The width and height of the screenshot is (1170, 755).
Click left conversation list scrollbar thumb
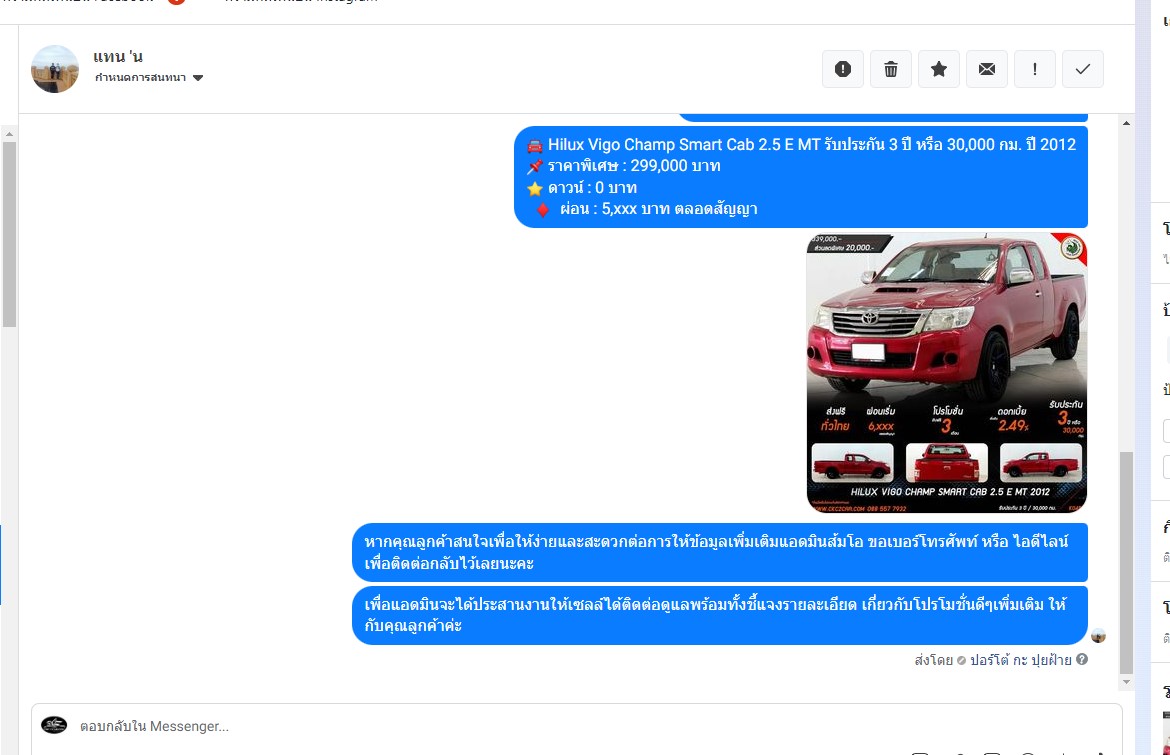tap(9, 234)
